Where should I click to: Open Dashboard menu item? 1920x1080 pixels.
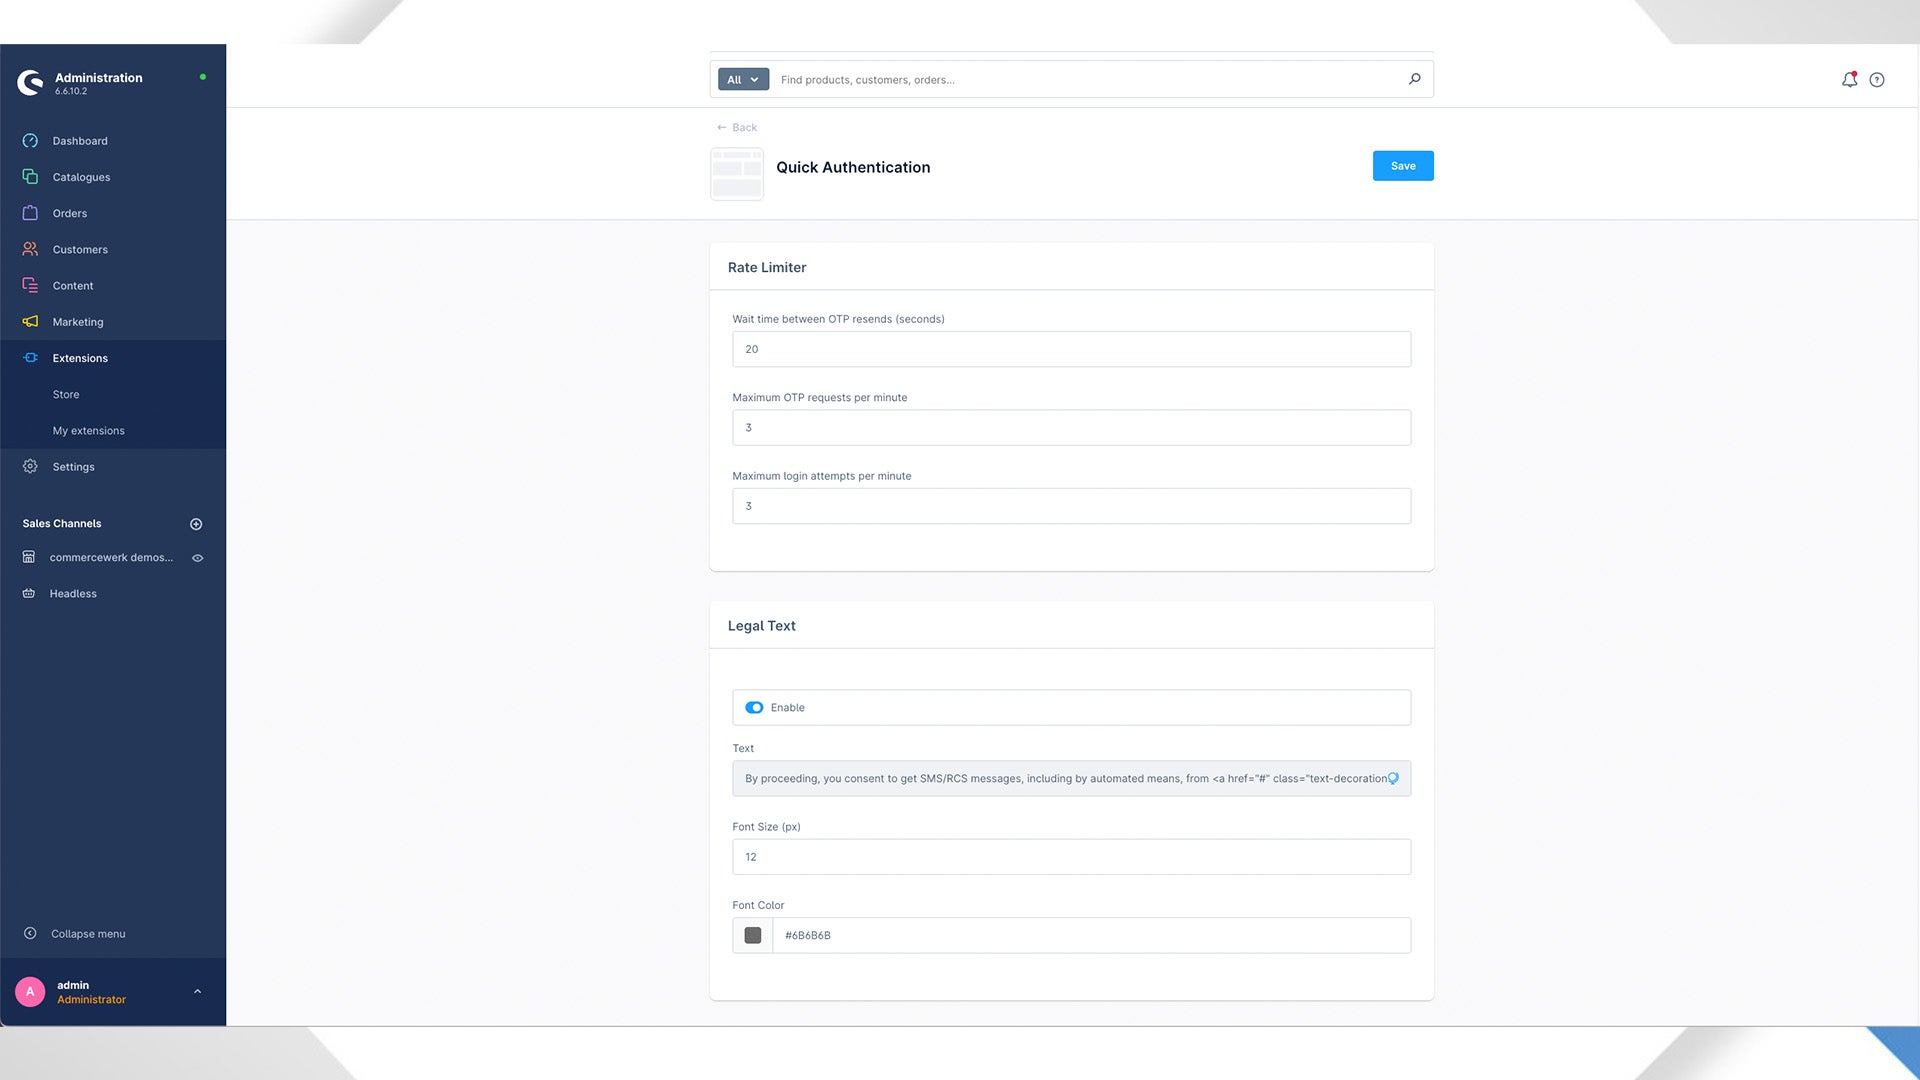point(80,141)
